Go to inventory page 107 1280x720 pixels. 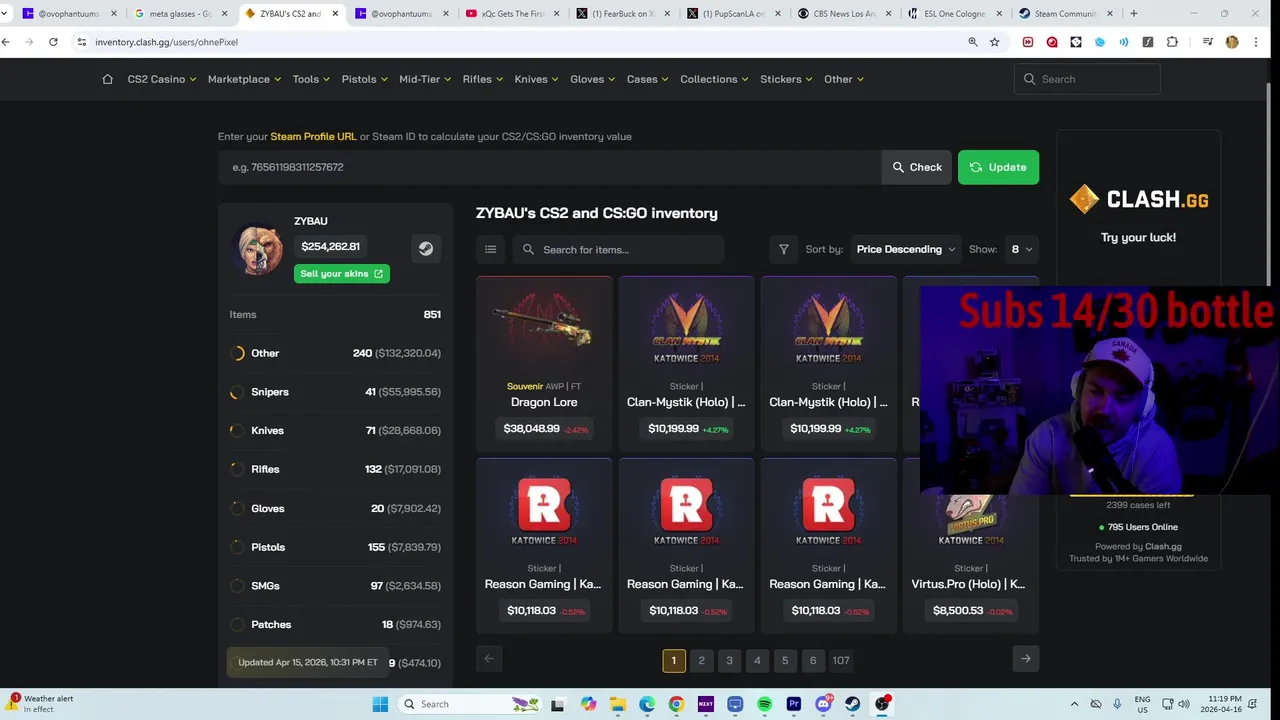[x=841, y=660]
